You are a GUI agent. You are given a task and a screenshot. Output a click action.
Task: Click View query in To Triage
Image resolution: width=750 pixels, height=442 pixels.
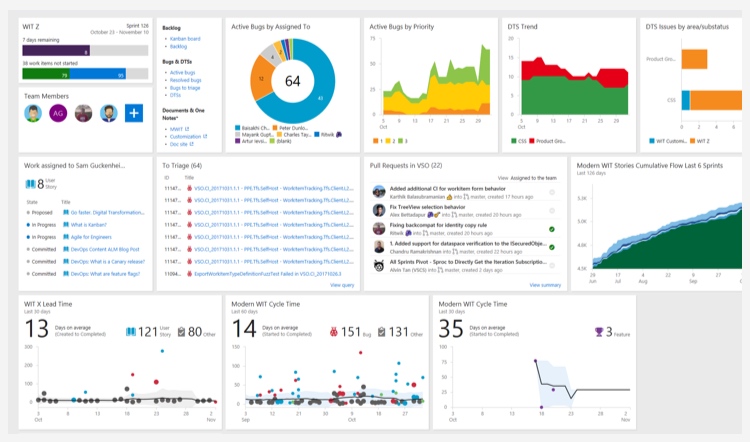pos(342,285)
